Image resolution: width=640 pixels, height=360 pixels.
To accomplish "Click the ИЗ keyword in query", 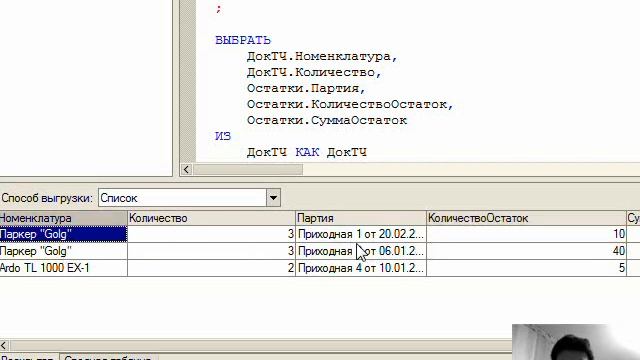I will click(x=223, y=136).
